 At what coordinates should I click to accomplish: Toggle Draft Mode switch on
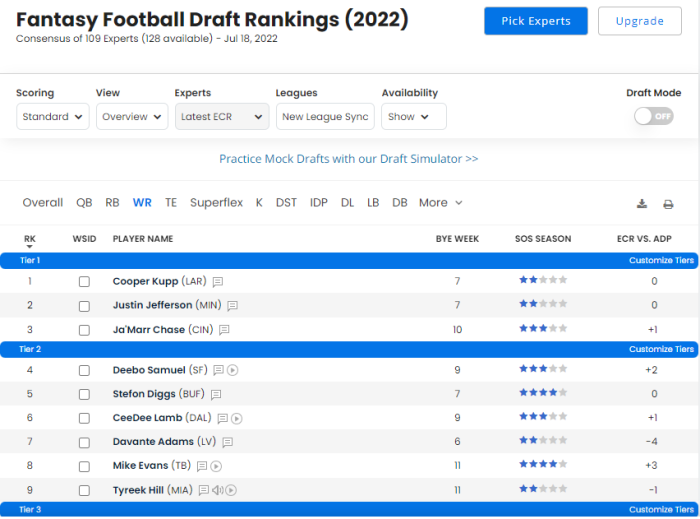point(653,116)
